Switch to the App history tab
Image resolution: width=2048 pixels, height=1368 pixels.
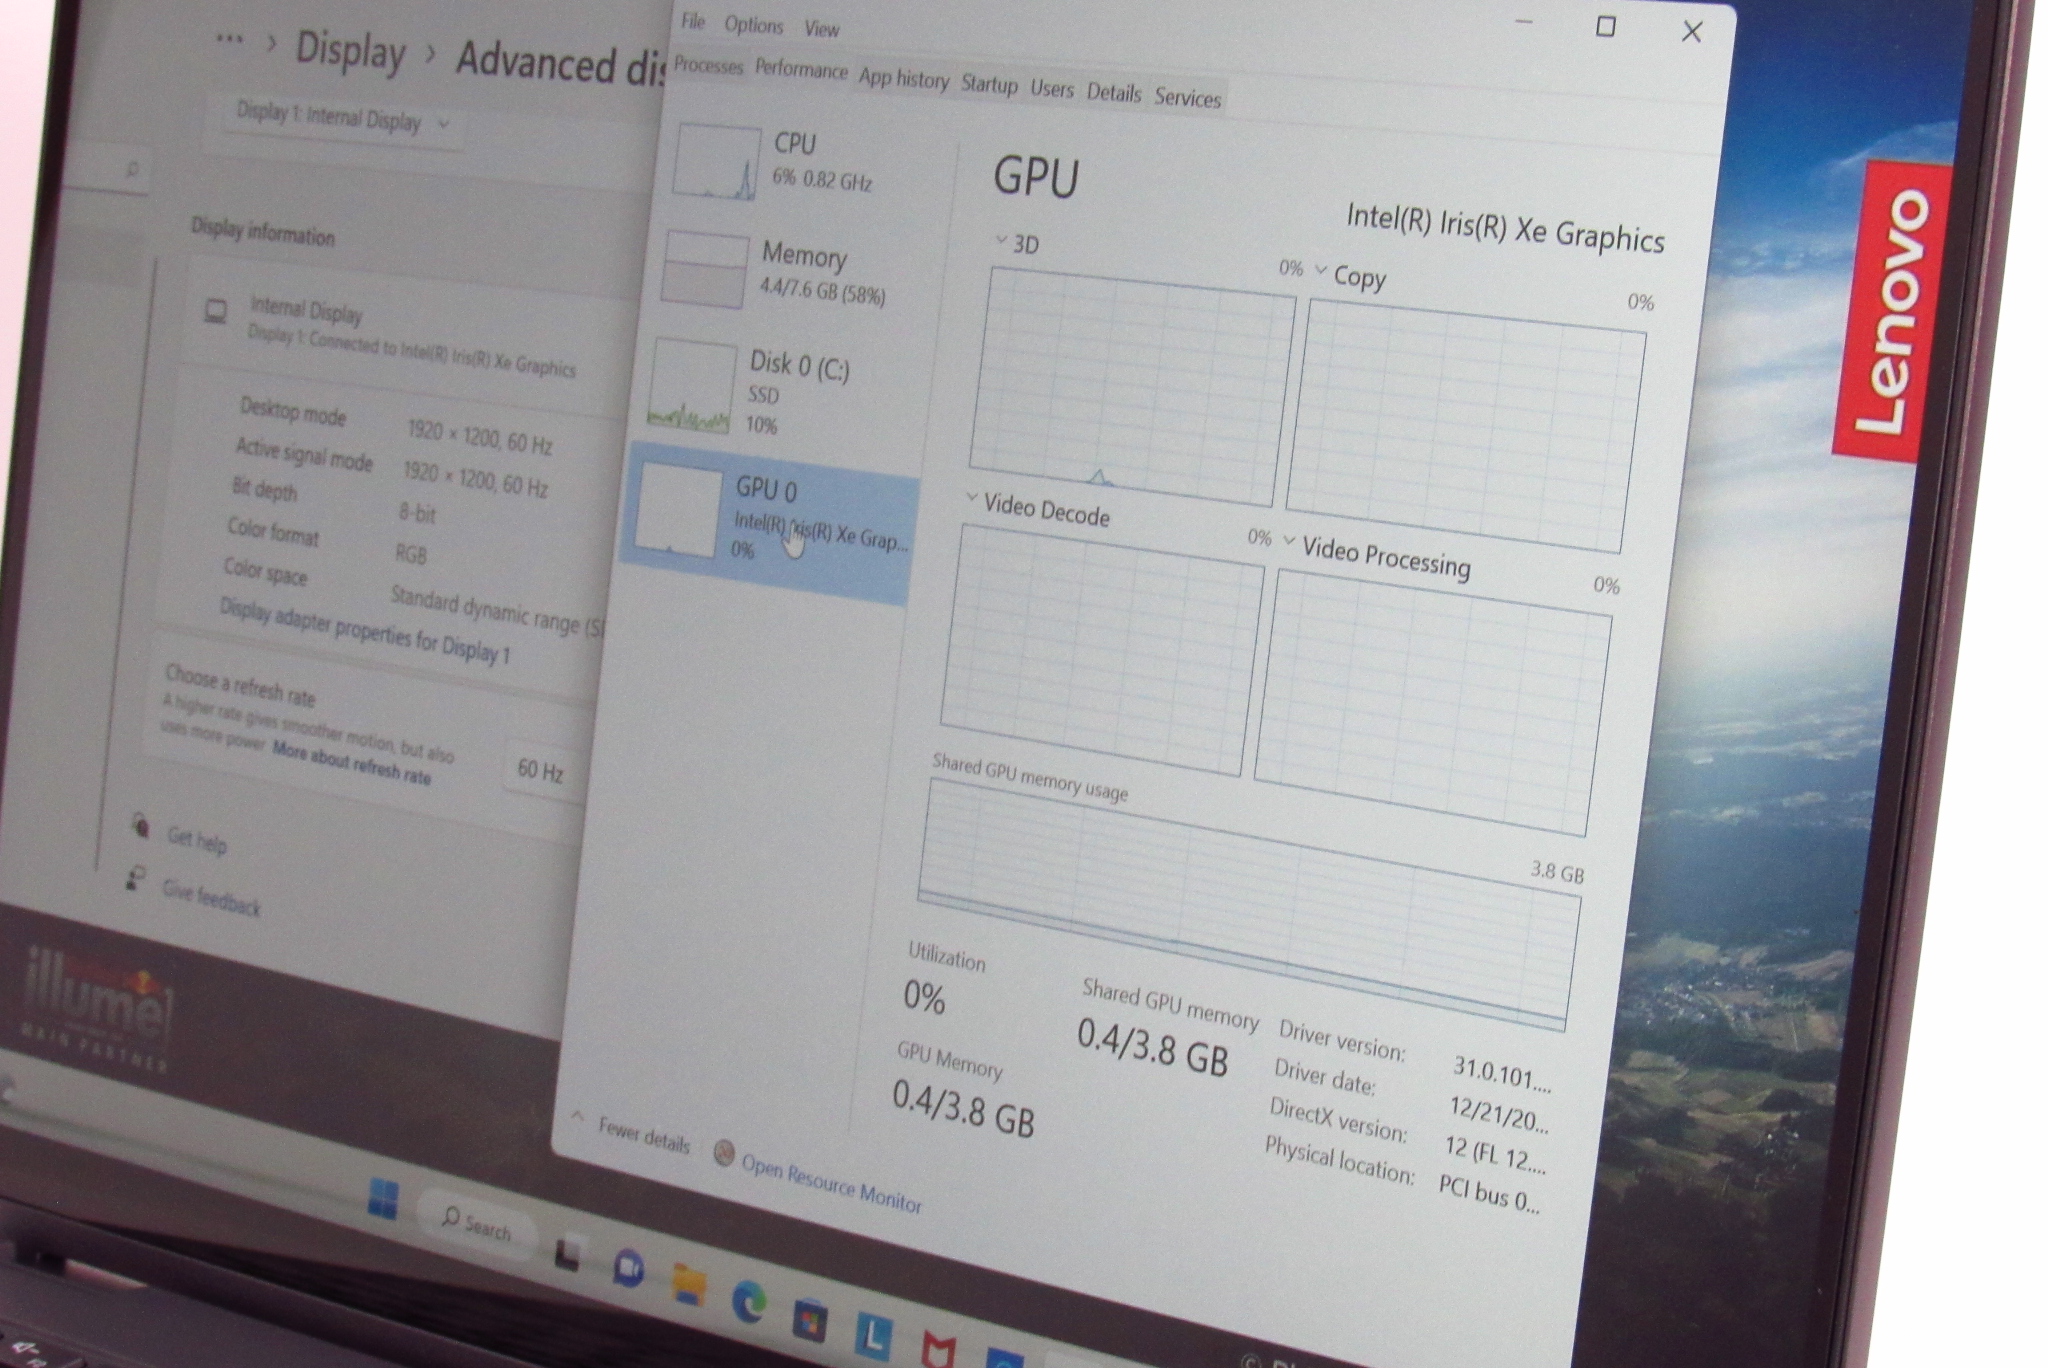tap(904, 79)
